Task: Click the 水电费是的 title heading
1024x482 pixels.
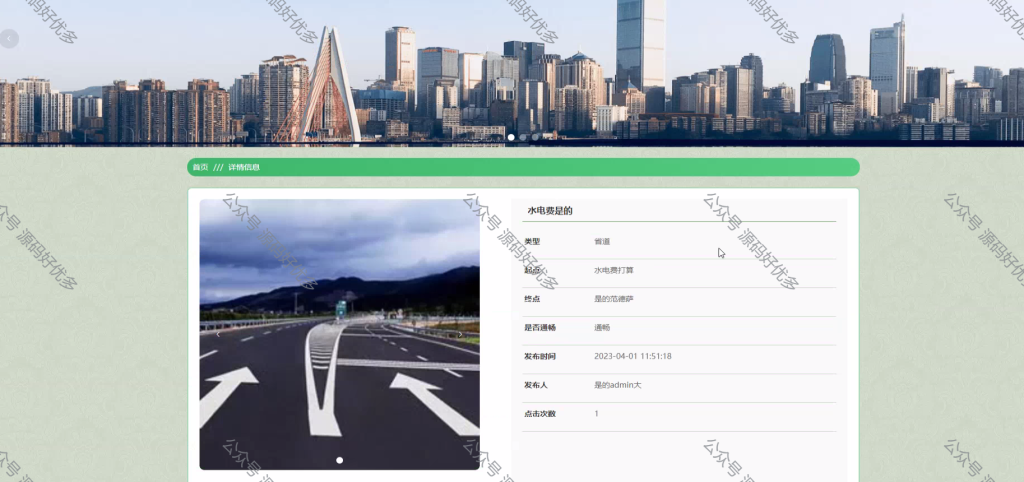Action: pyautogui.click(x=550, y=211)
